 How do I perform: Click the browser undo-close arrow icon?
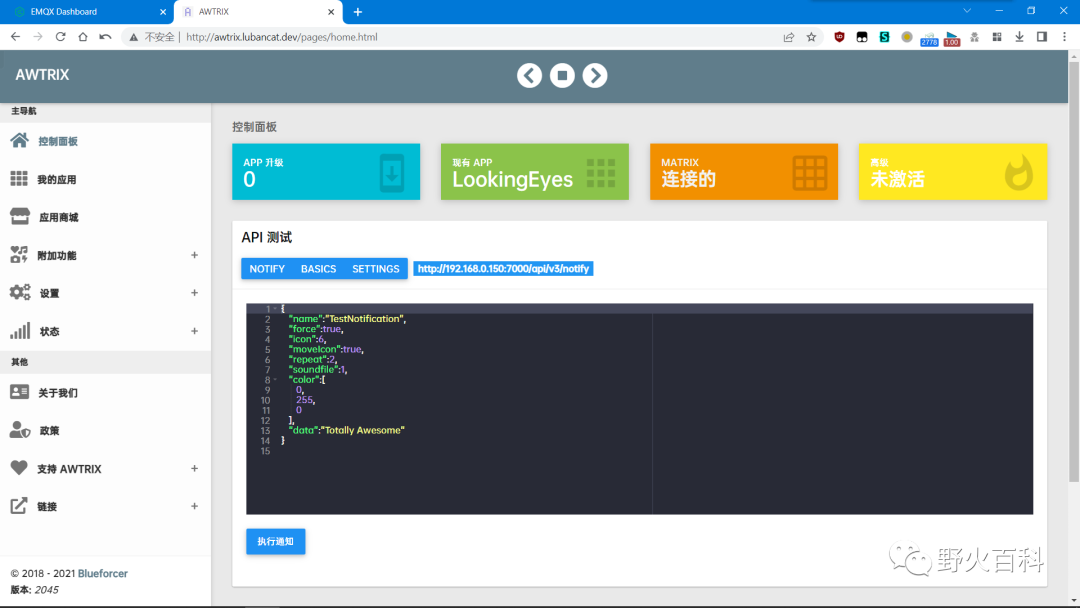[x=105, y=36]
